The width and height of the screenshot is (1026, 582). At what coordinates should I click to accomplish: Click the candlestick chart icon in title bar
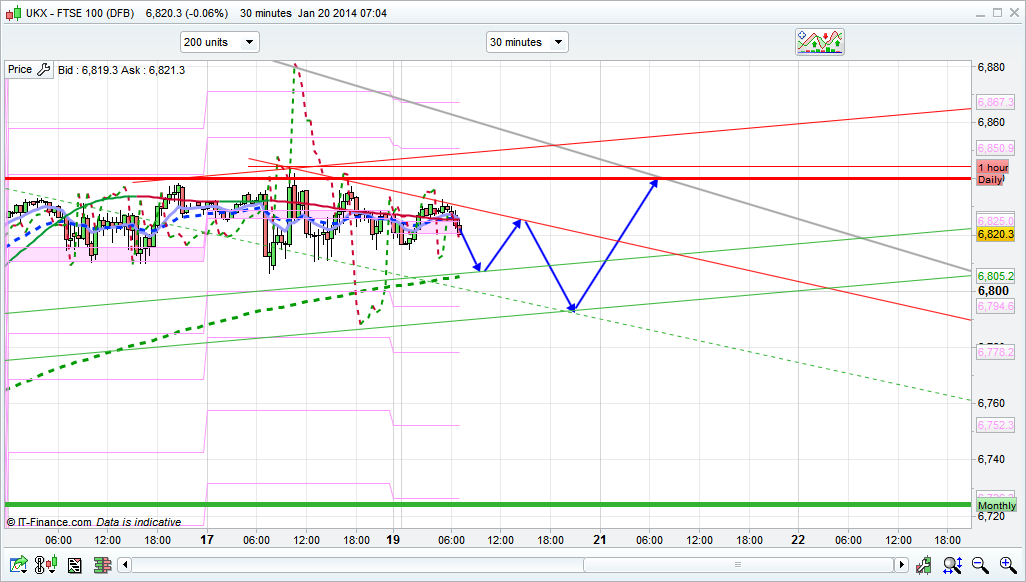click(11, 13)
